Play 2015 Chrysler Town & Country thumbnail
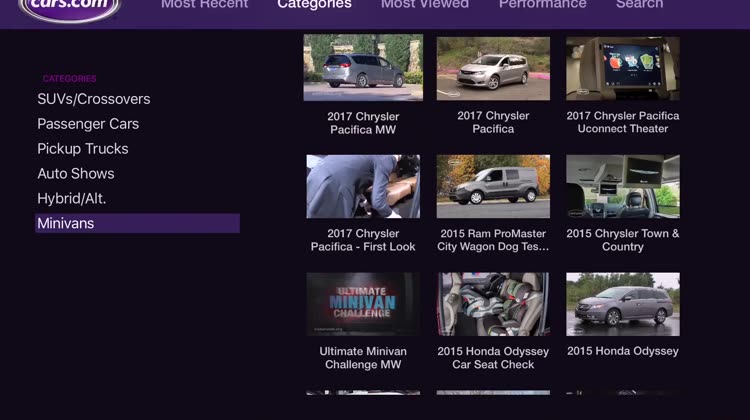The image size is (750, 420). (623, 186)
